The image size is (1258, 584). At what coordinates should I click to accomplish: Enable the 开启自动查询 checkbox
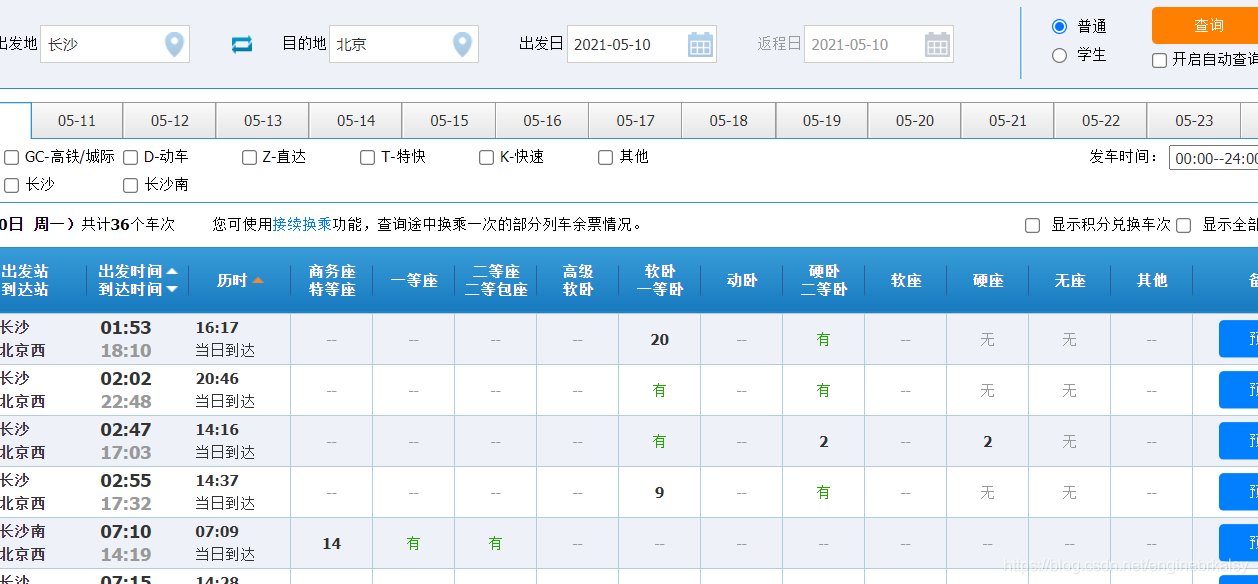pos(1160,60)
